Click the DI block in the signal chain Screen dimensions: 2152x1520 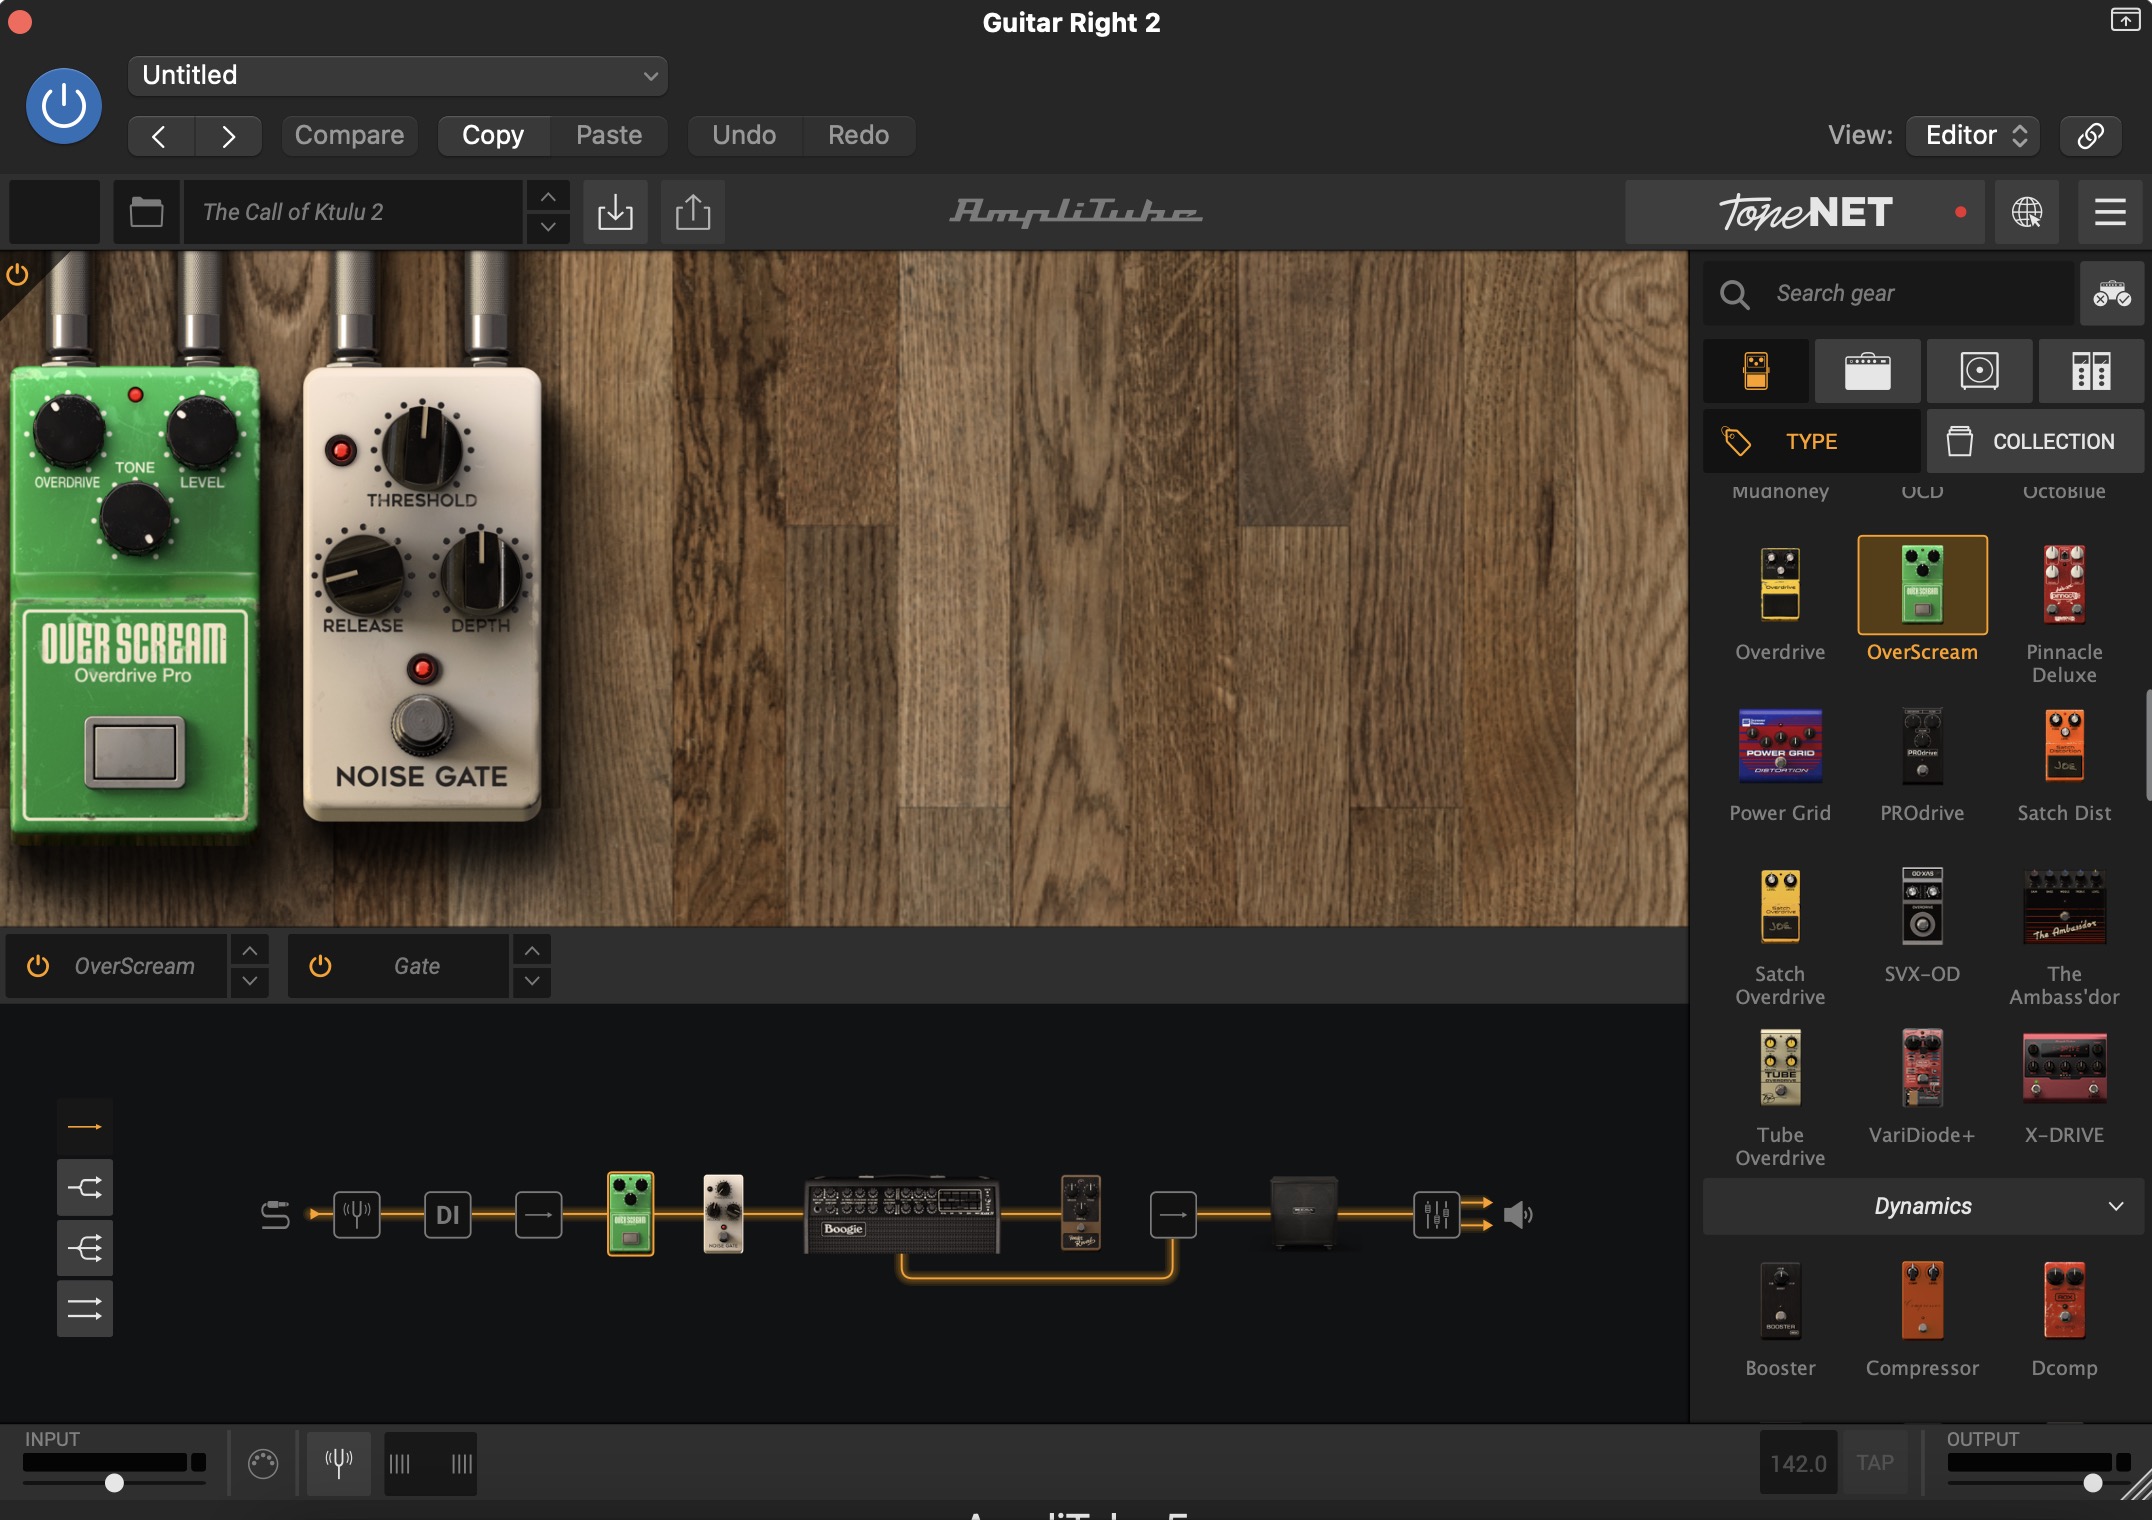tap(448, 1215)
